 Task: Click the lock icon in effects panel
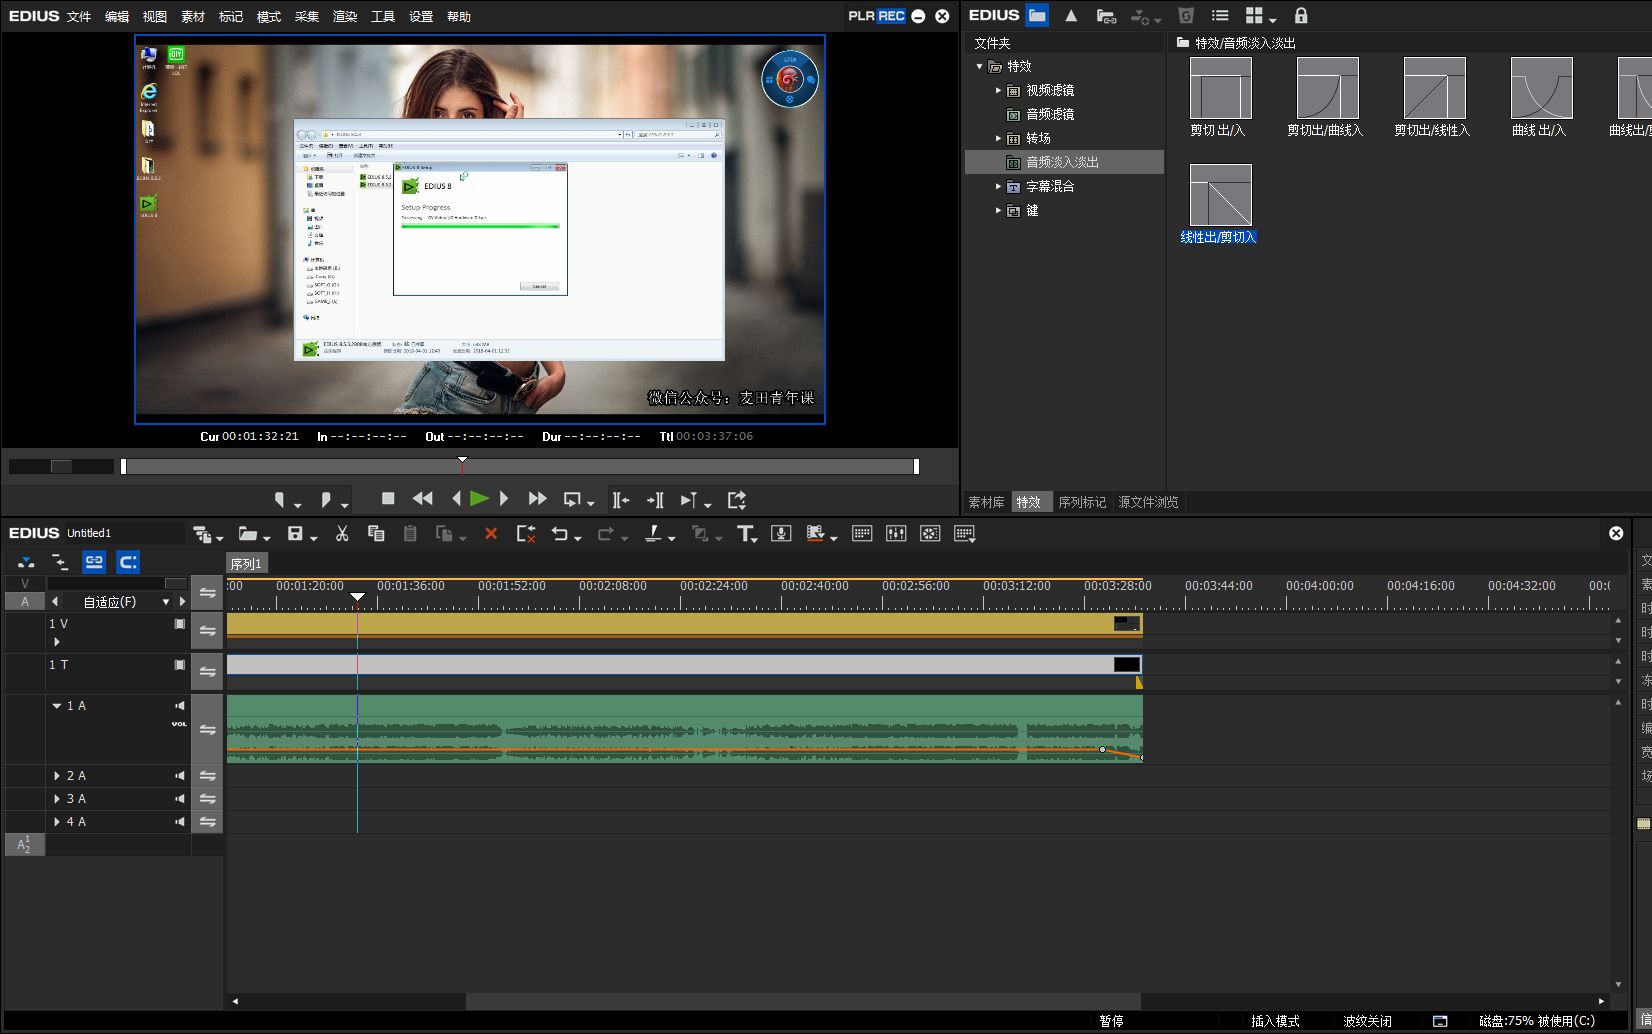(x=1301, y=16)
